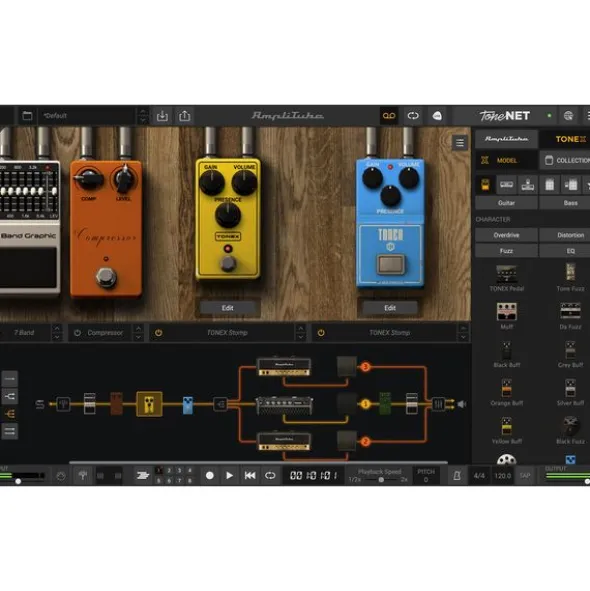Image resolution: width=590 pixels, height=591 pixels.
Task: Step through presets with Default arrows
Action: coord(143,116)
